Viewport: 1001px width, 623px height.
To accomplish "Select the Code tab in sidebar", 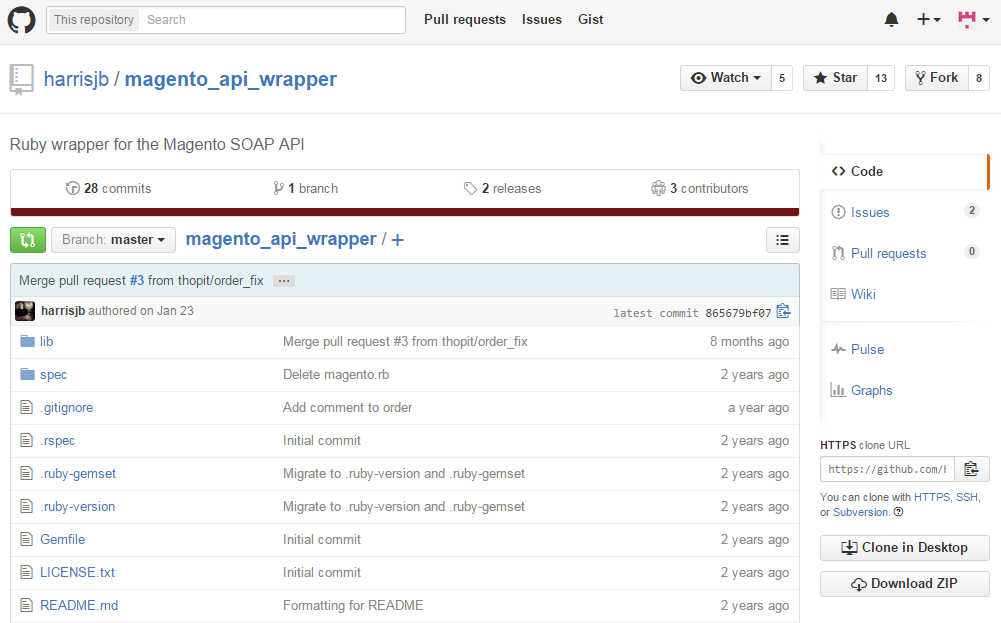I will click(x=904, y=171).
